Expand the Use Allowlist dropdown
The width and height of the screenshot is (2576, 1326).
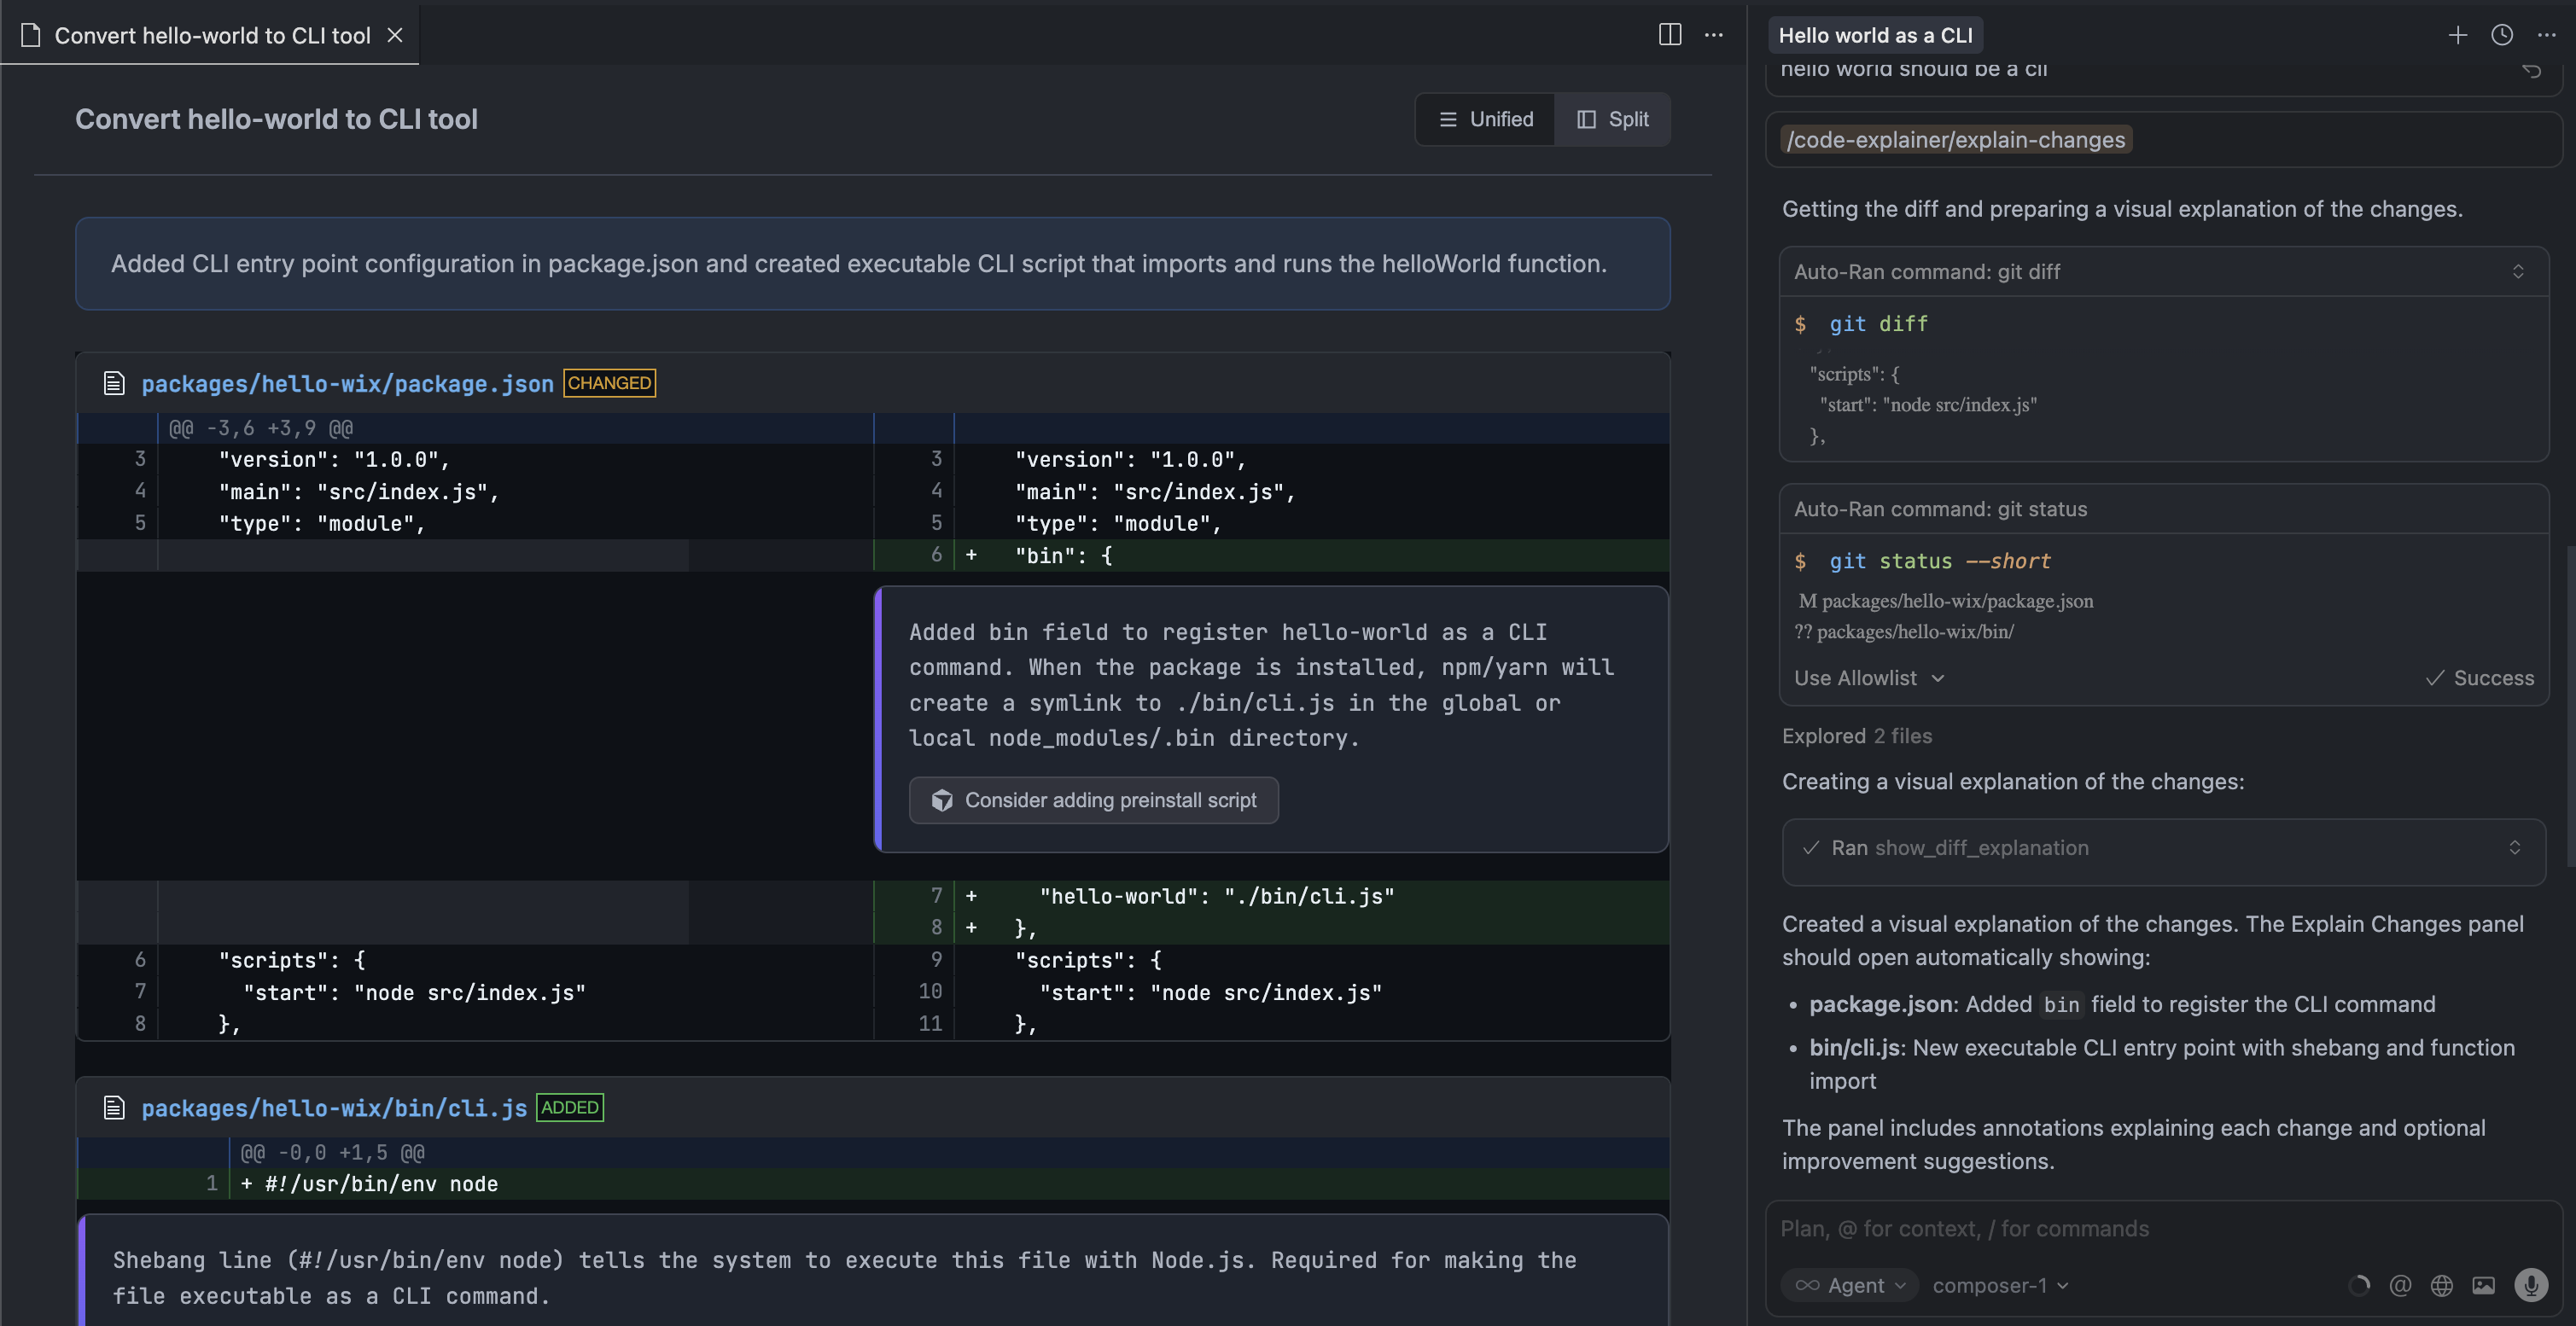(1868, 677)
